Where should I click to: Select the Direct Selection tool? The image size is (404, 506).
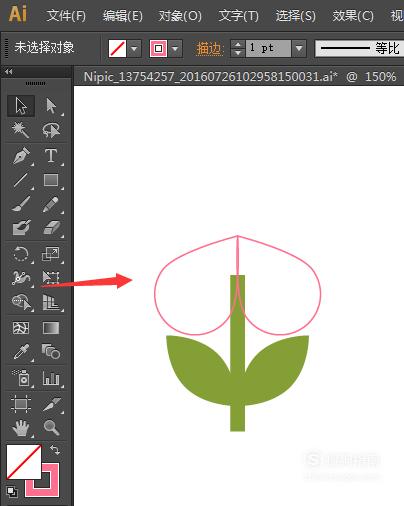51,106
